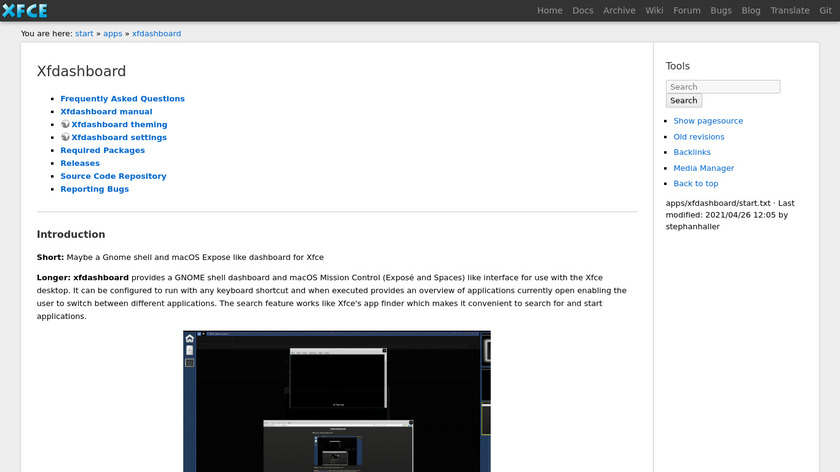Open the Home menu item
Screen dimensions: 840x472
coord(550,10)
